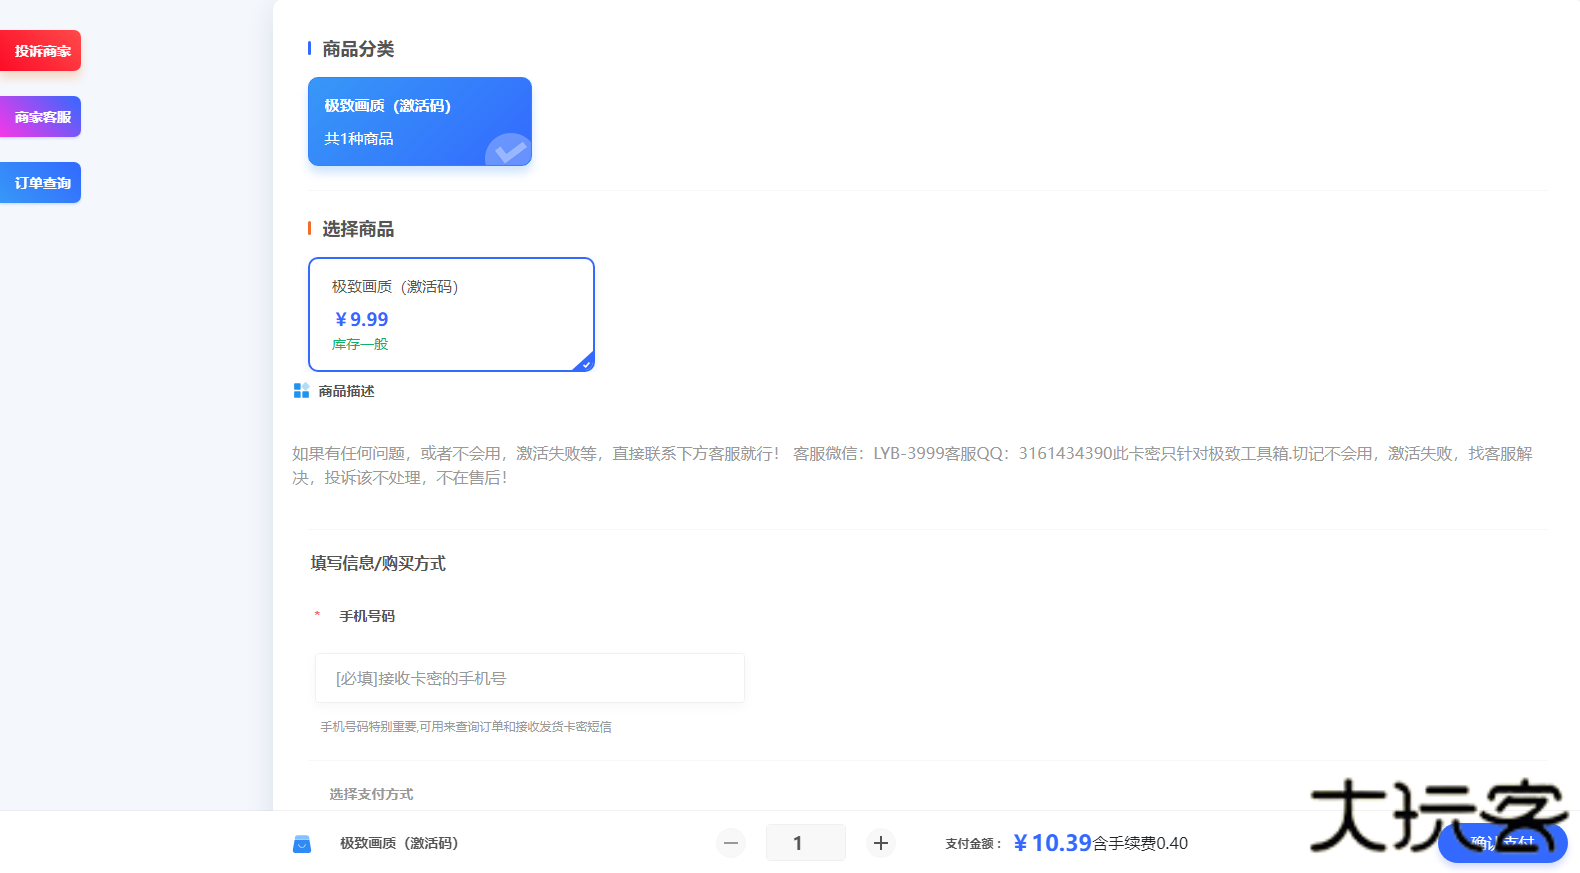Click the 库存一般 stock status text

coord(360,344)
